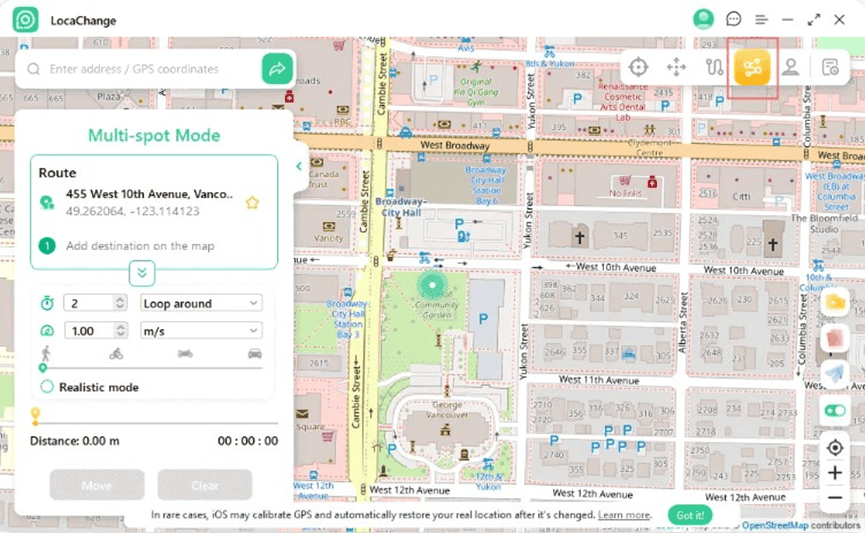865x533 pixels.
Task: Click the Broadway-City Hall station label
Action: click(401, 207)
